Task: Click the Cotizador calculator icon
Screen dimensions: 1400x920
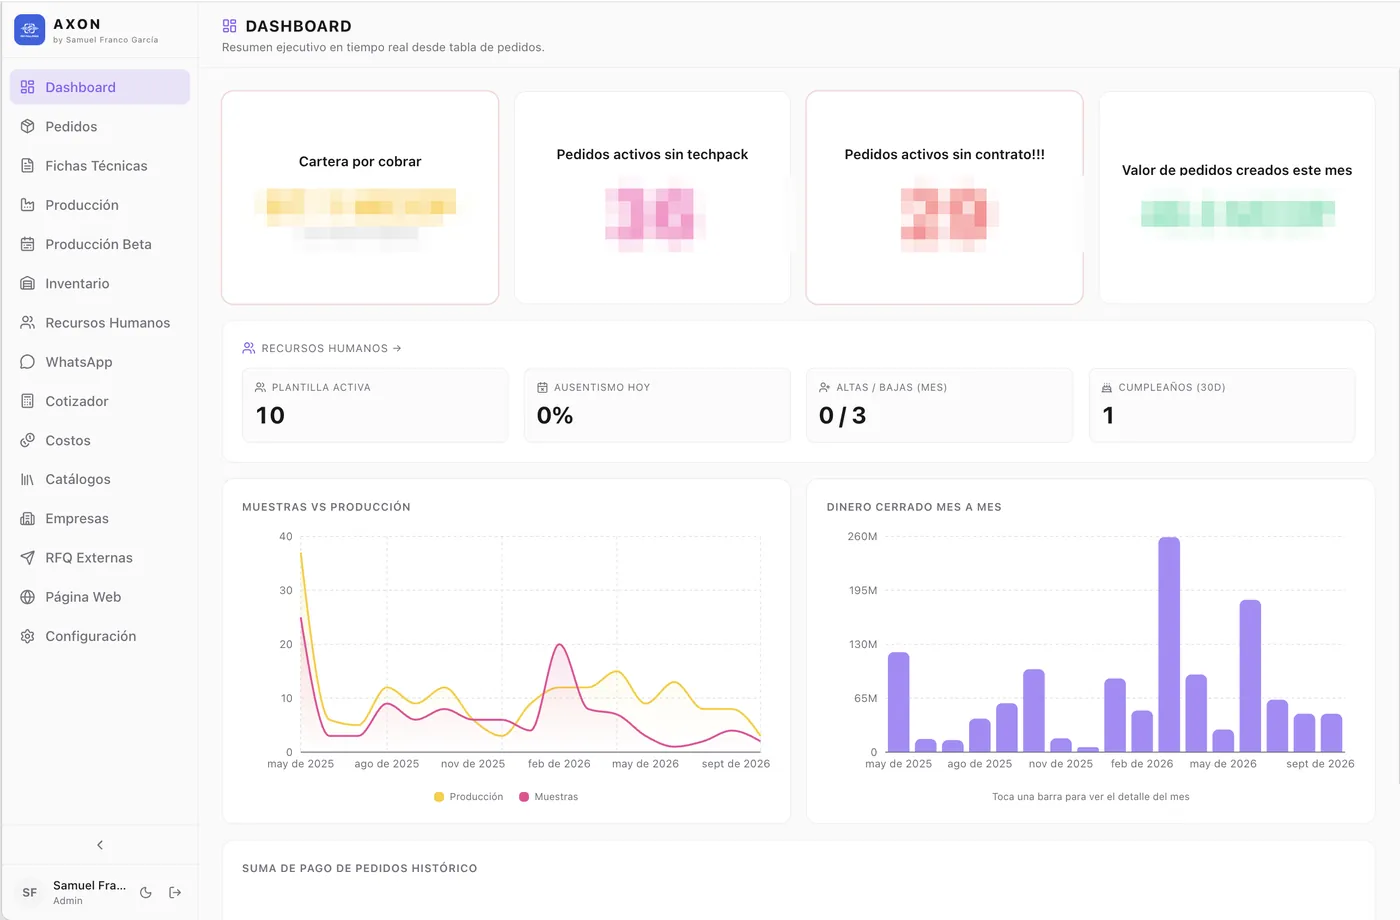Action: point(28,401)
